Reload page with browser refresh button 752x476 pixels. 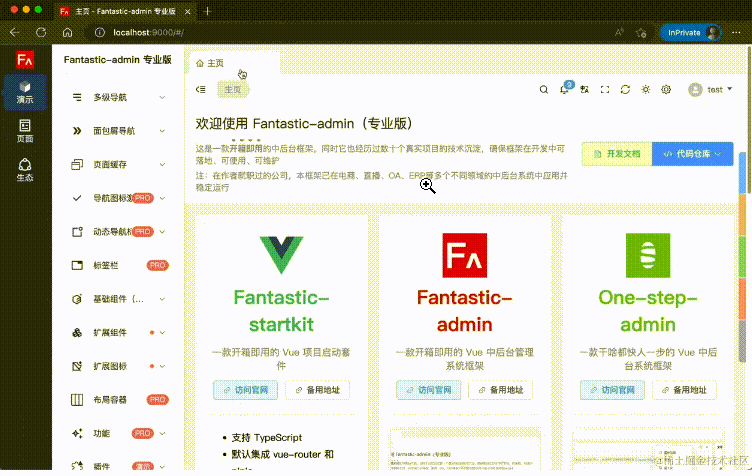point(41,33)
